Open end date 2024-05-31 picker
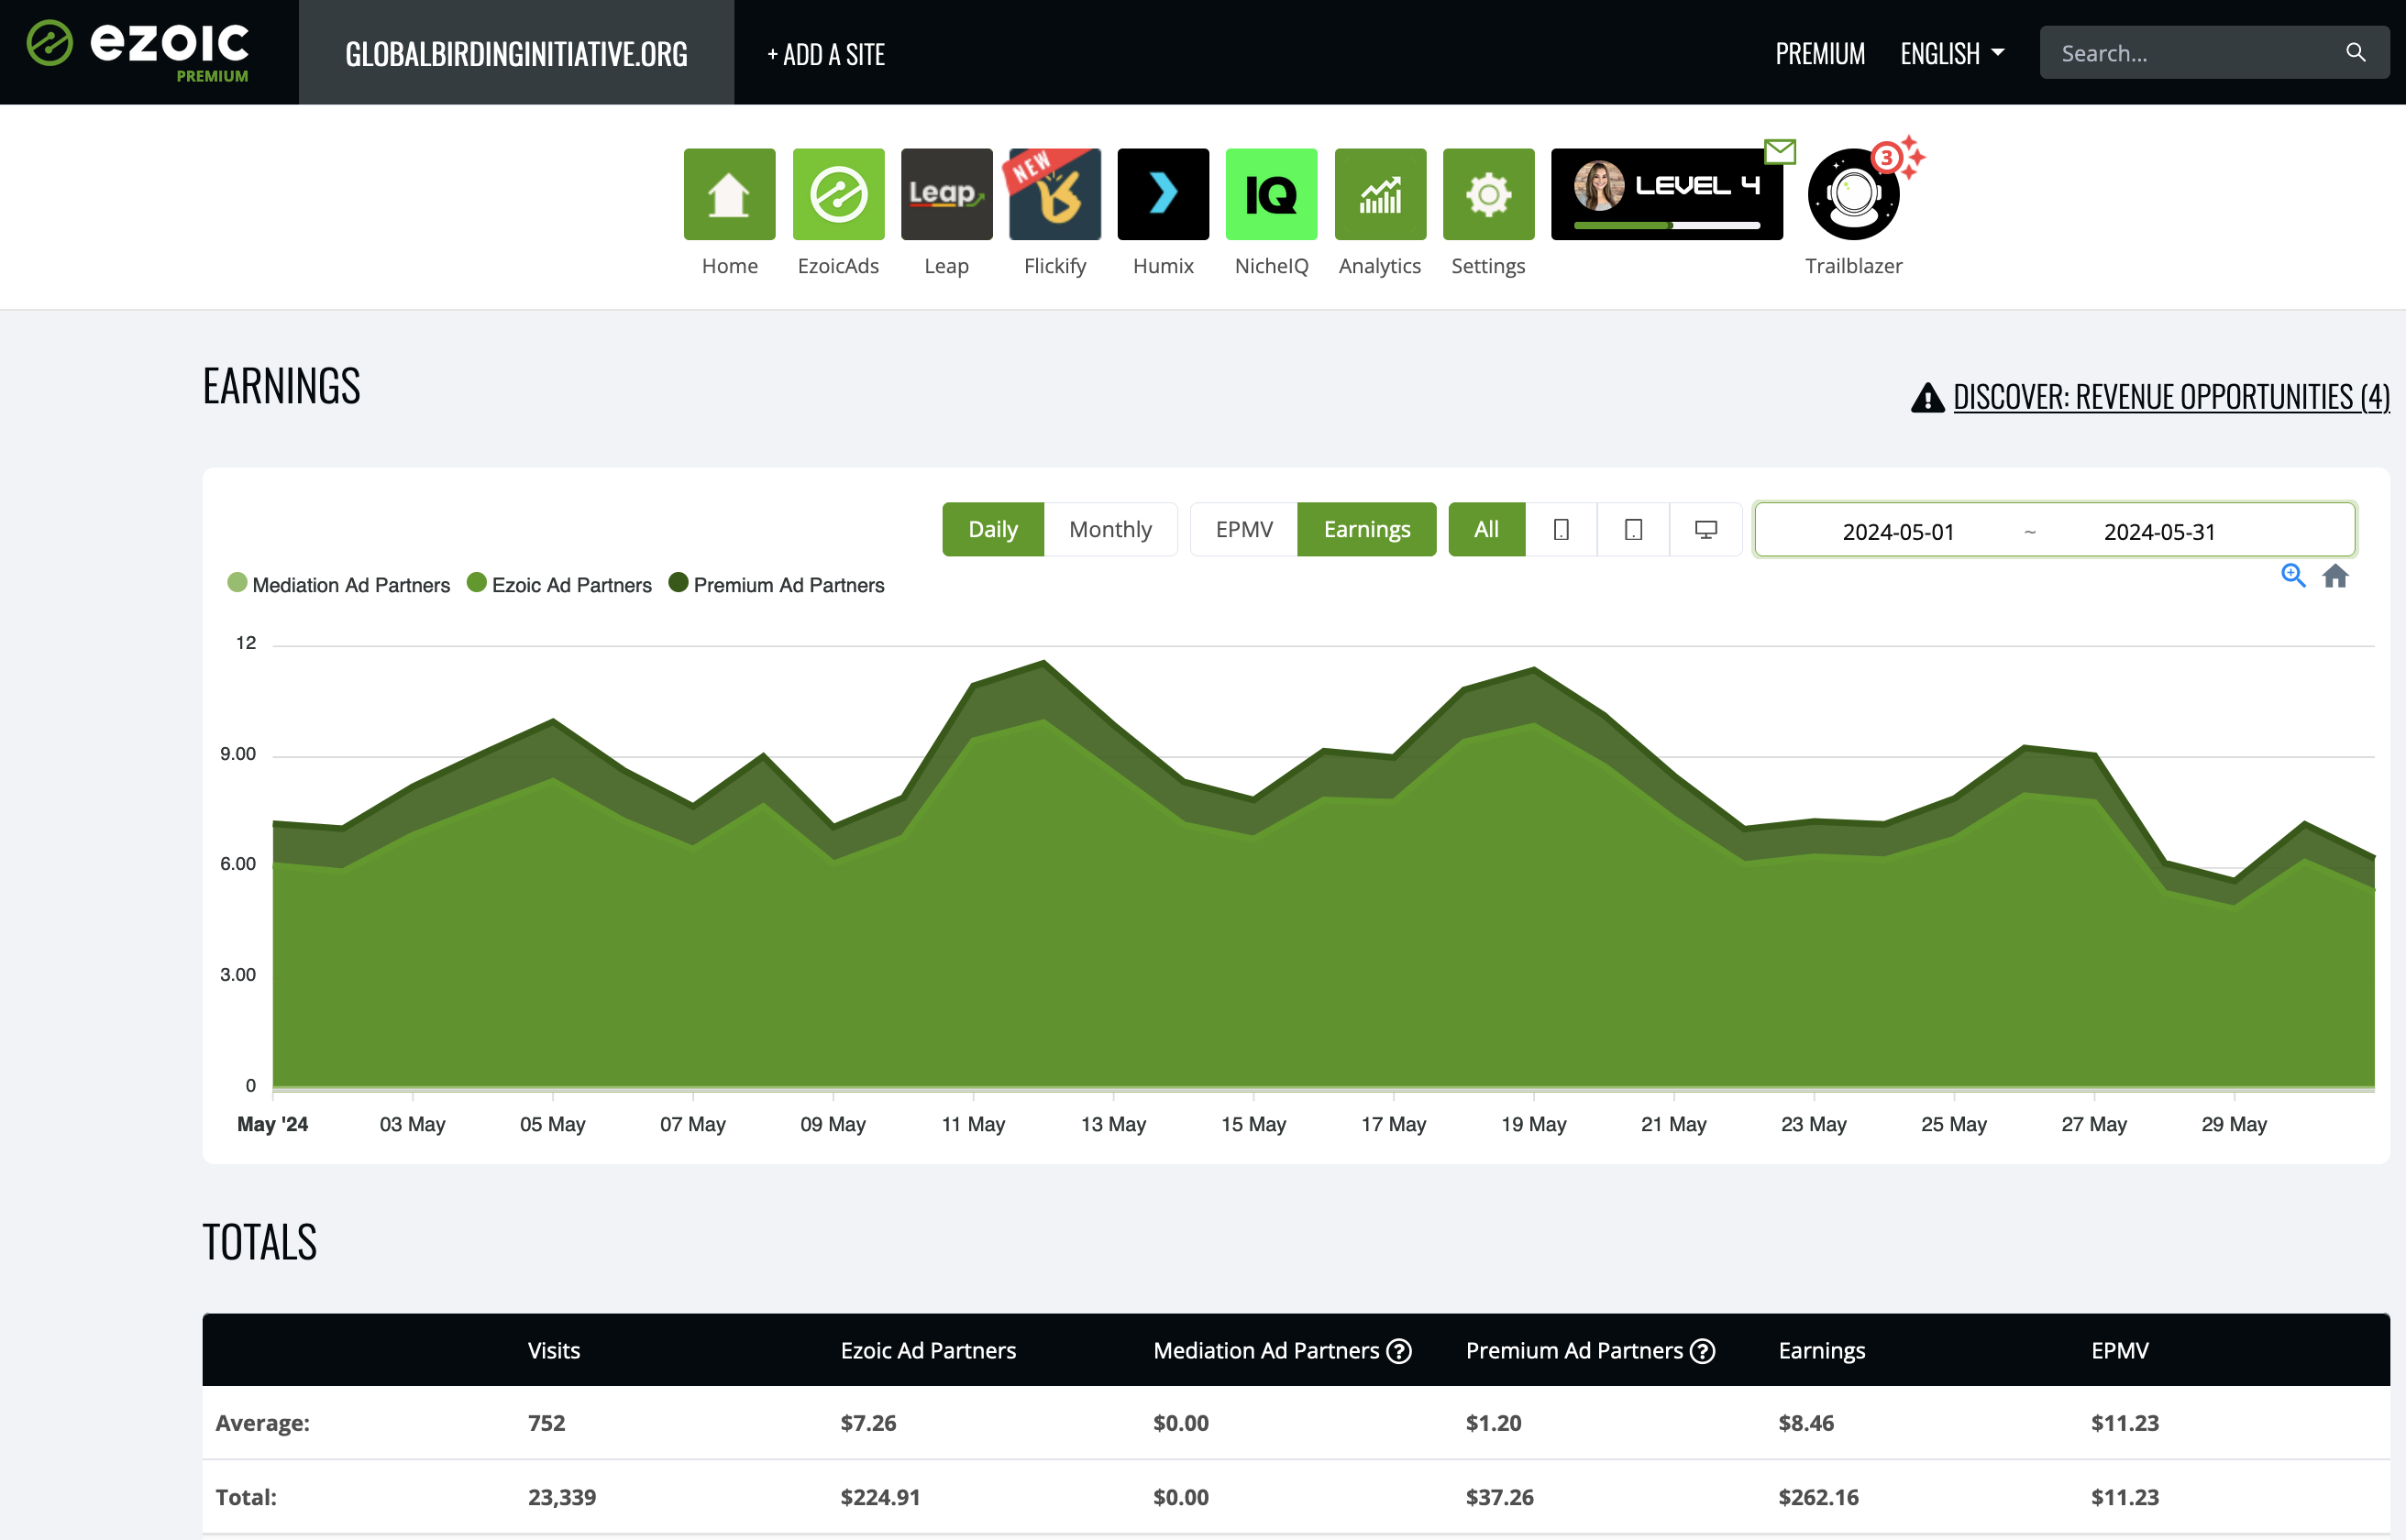 tap(2159, 532)
